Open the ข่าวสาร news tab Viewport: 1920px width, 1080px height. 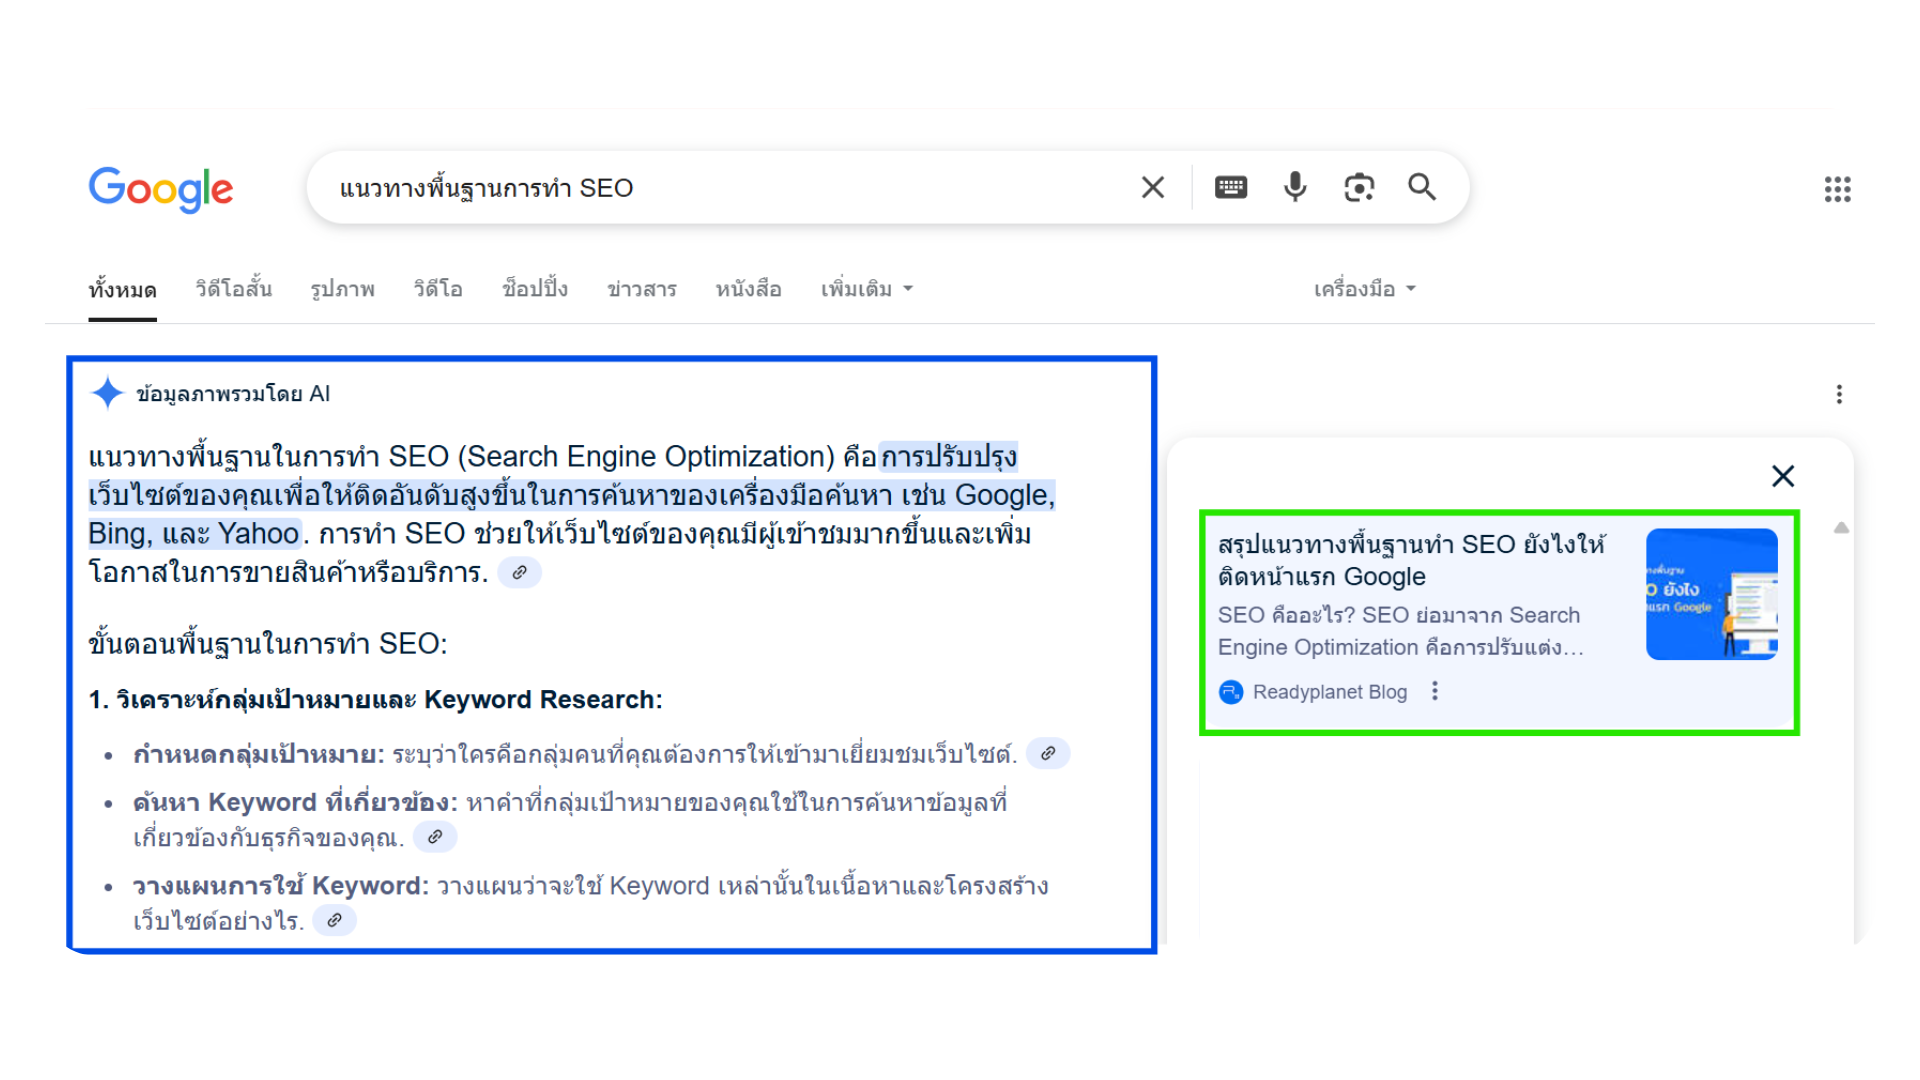[641, 289]
